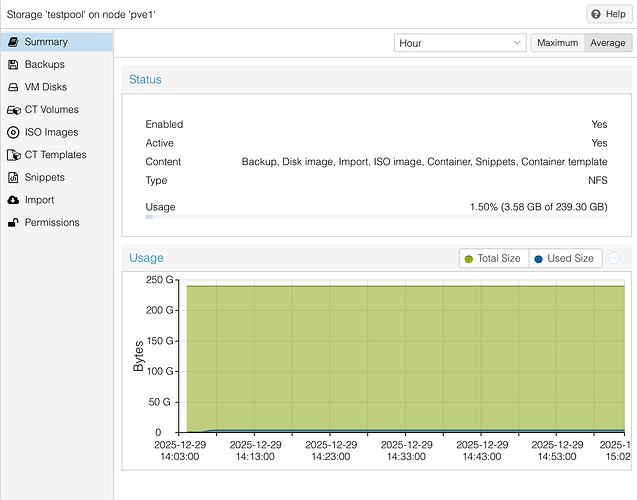Open the Backups section

pos(46,65)
